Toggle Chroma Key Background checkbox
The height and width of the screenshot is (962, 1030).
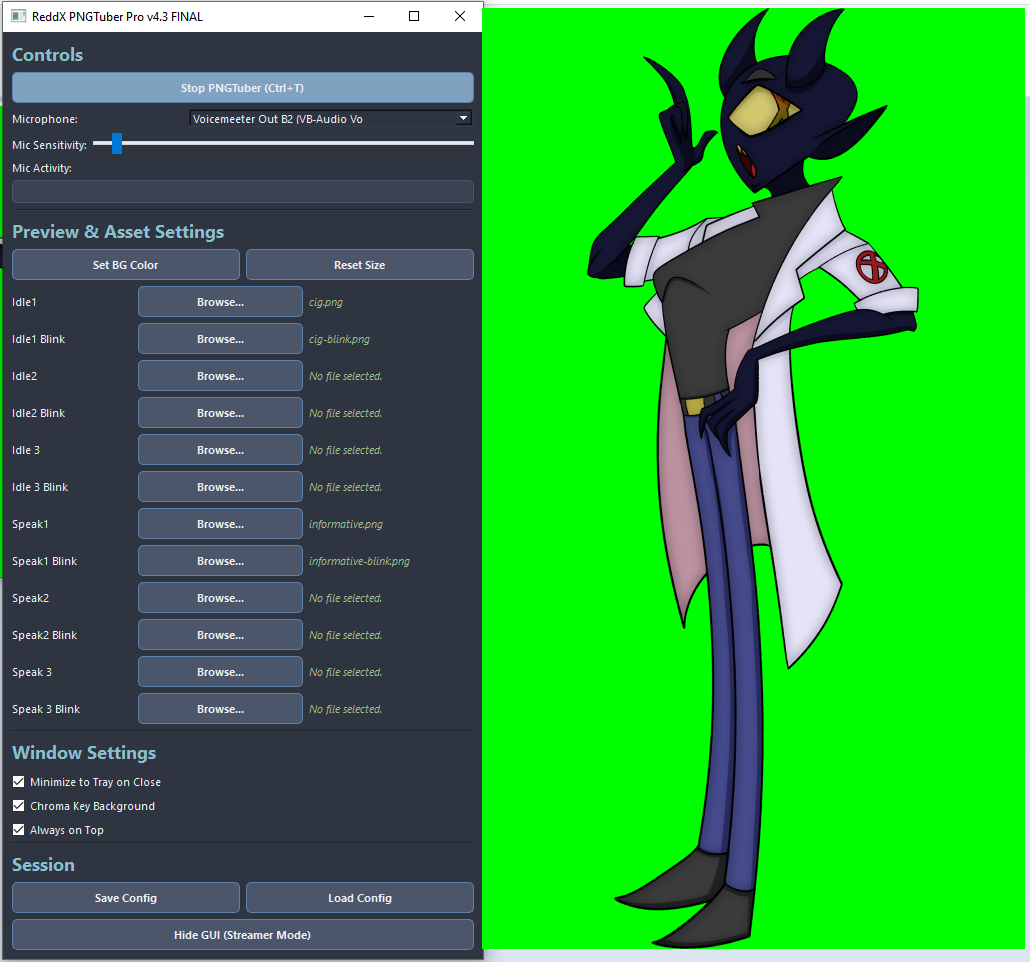pos(18,806)
